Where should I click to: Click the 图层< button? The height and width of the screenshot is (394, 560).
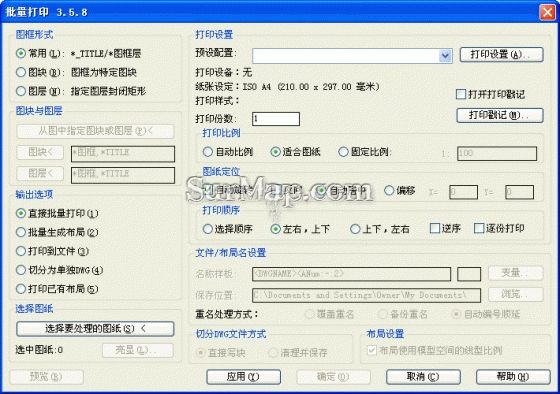coord(40,174)
